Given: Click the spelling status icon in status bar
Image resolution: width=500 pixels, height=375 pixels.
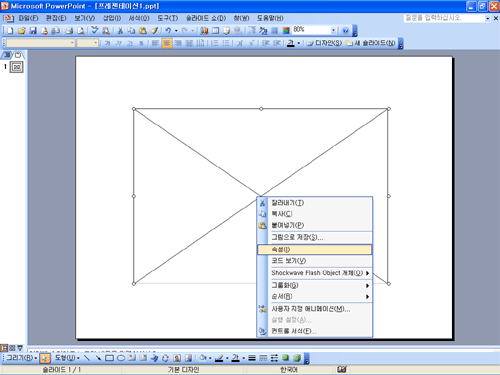Looking at the screenshot, I should pyautogui.click(x=342, y=369).
